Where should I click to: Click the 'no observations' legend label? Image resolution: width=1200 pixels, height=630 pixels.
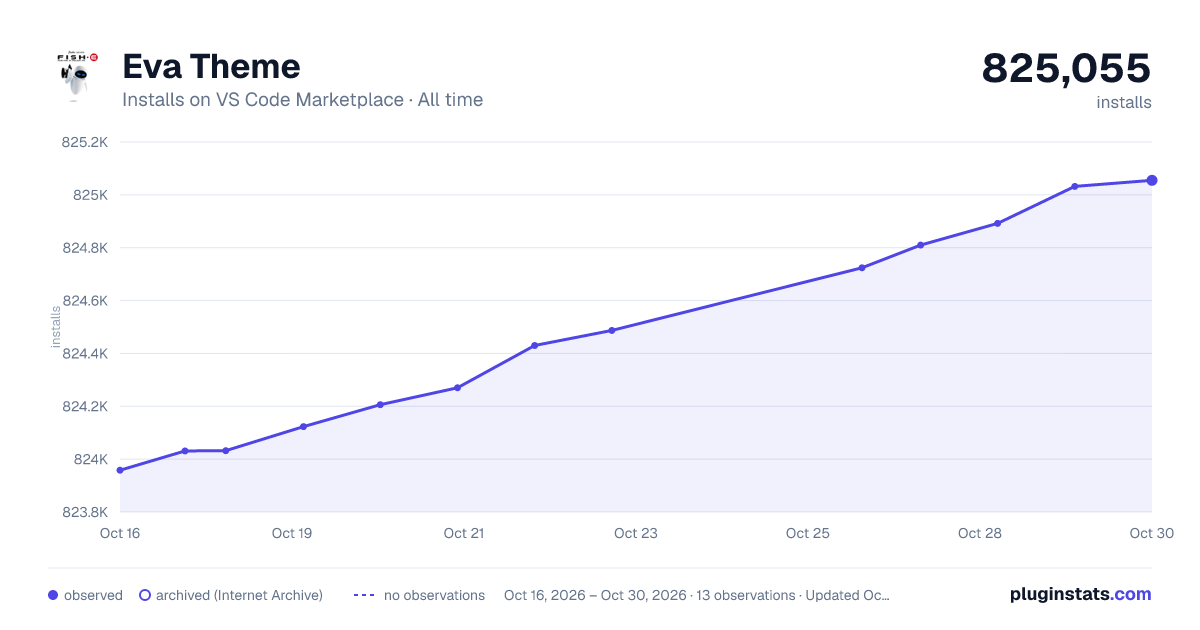pyautogui.click(x=434, y=595)
